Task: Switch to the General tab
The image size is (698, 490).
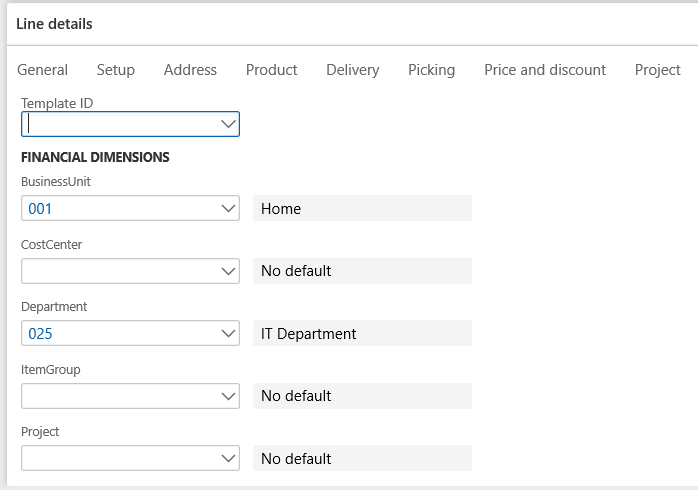Action: 43,70
